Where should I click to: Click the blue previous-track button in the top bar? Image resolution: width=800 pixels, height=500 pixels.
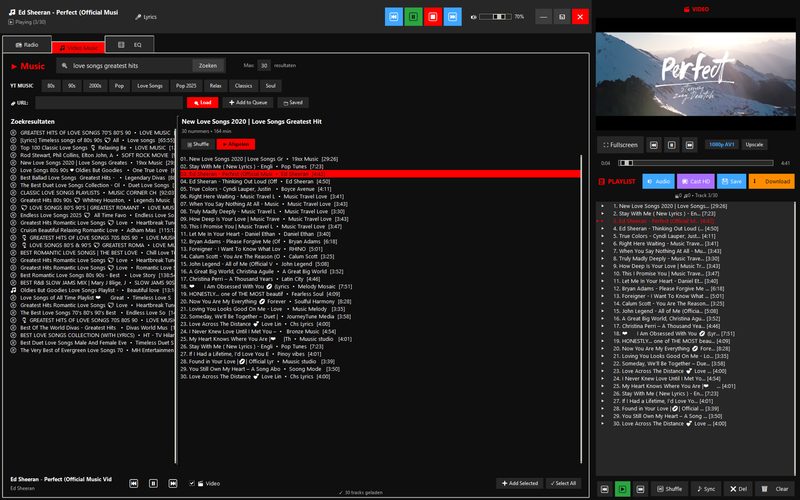(x=393, y=17)
